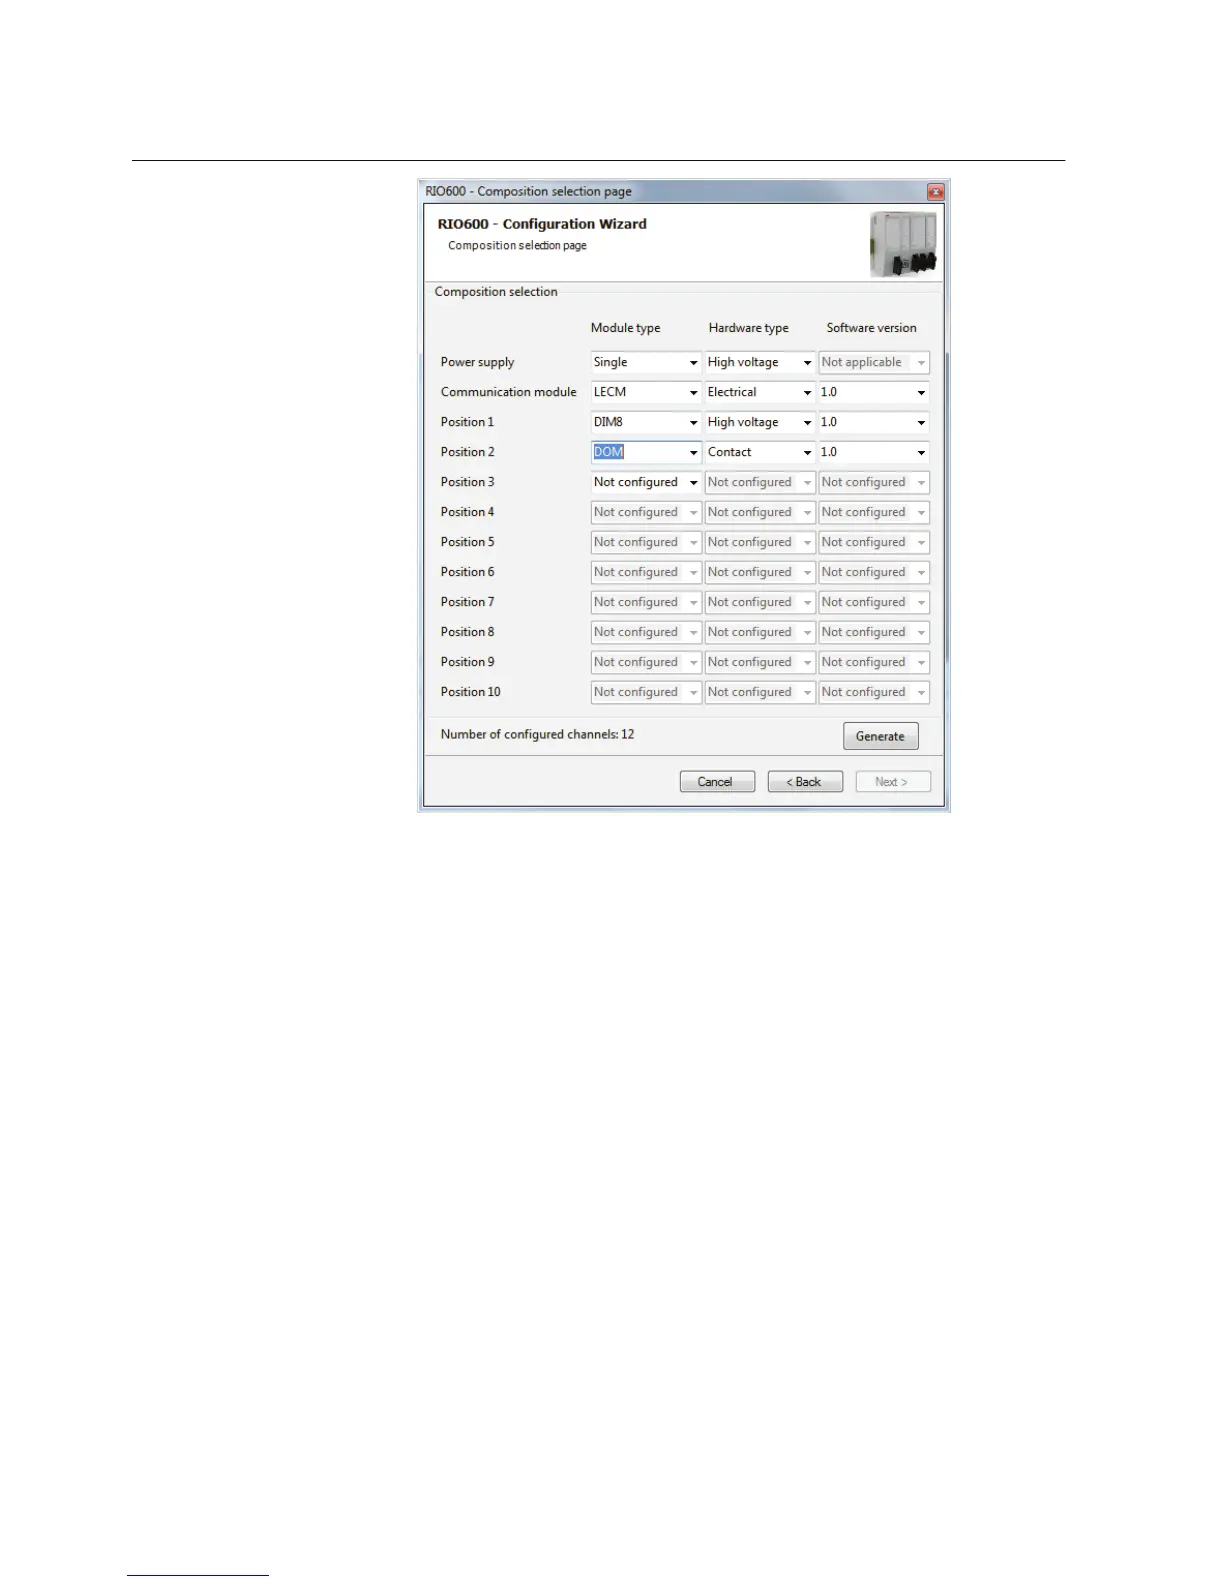Screen dimensions: 1224x1584
Task: Open Position 9 Hardware type dropdown
Action: (x=760, y=662)
